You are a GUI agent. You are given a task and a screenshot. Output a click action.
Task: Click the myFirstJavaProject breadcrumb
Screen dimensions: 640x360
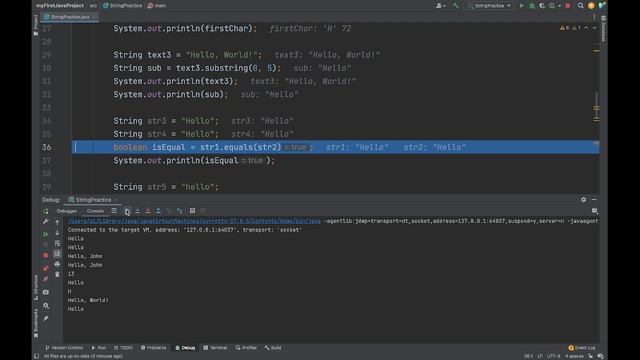tap(60, 6)
